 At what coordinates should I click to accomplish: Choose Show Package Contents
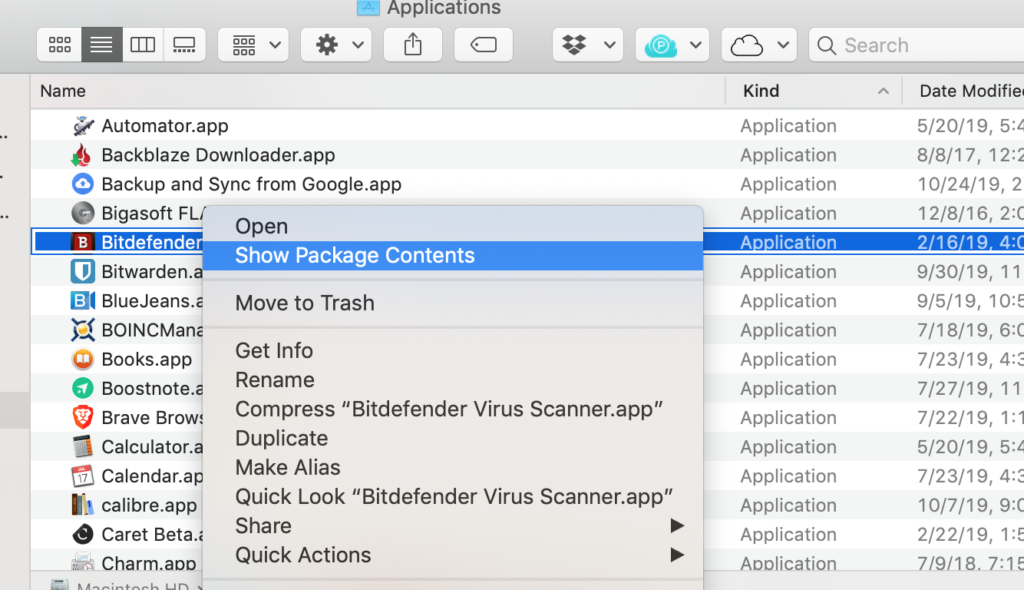[453, 255]
